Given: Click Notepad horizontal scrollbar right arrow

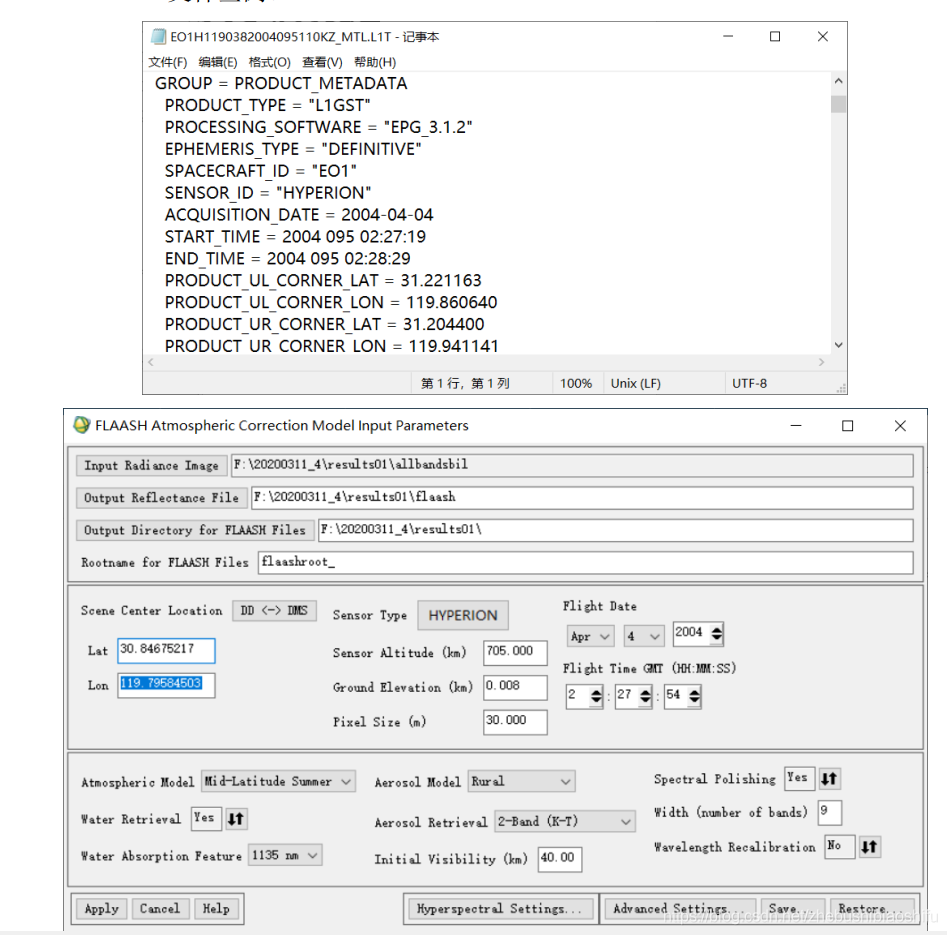Looking at the screenshot, I should [821, 362].
